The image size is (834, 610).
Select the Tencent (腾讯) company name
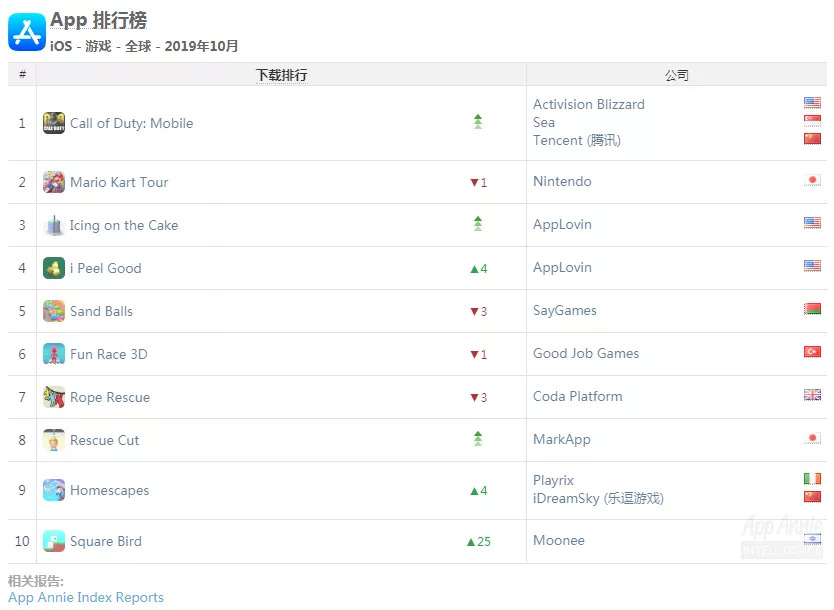pyautogui.click(x=576, y=140)
